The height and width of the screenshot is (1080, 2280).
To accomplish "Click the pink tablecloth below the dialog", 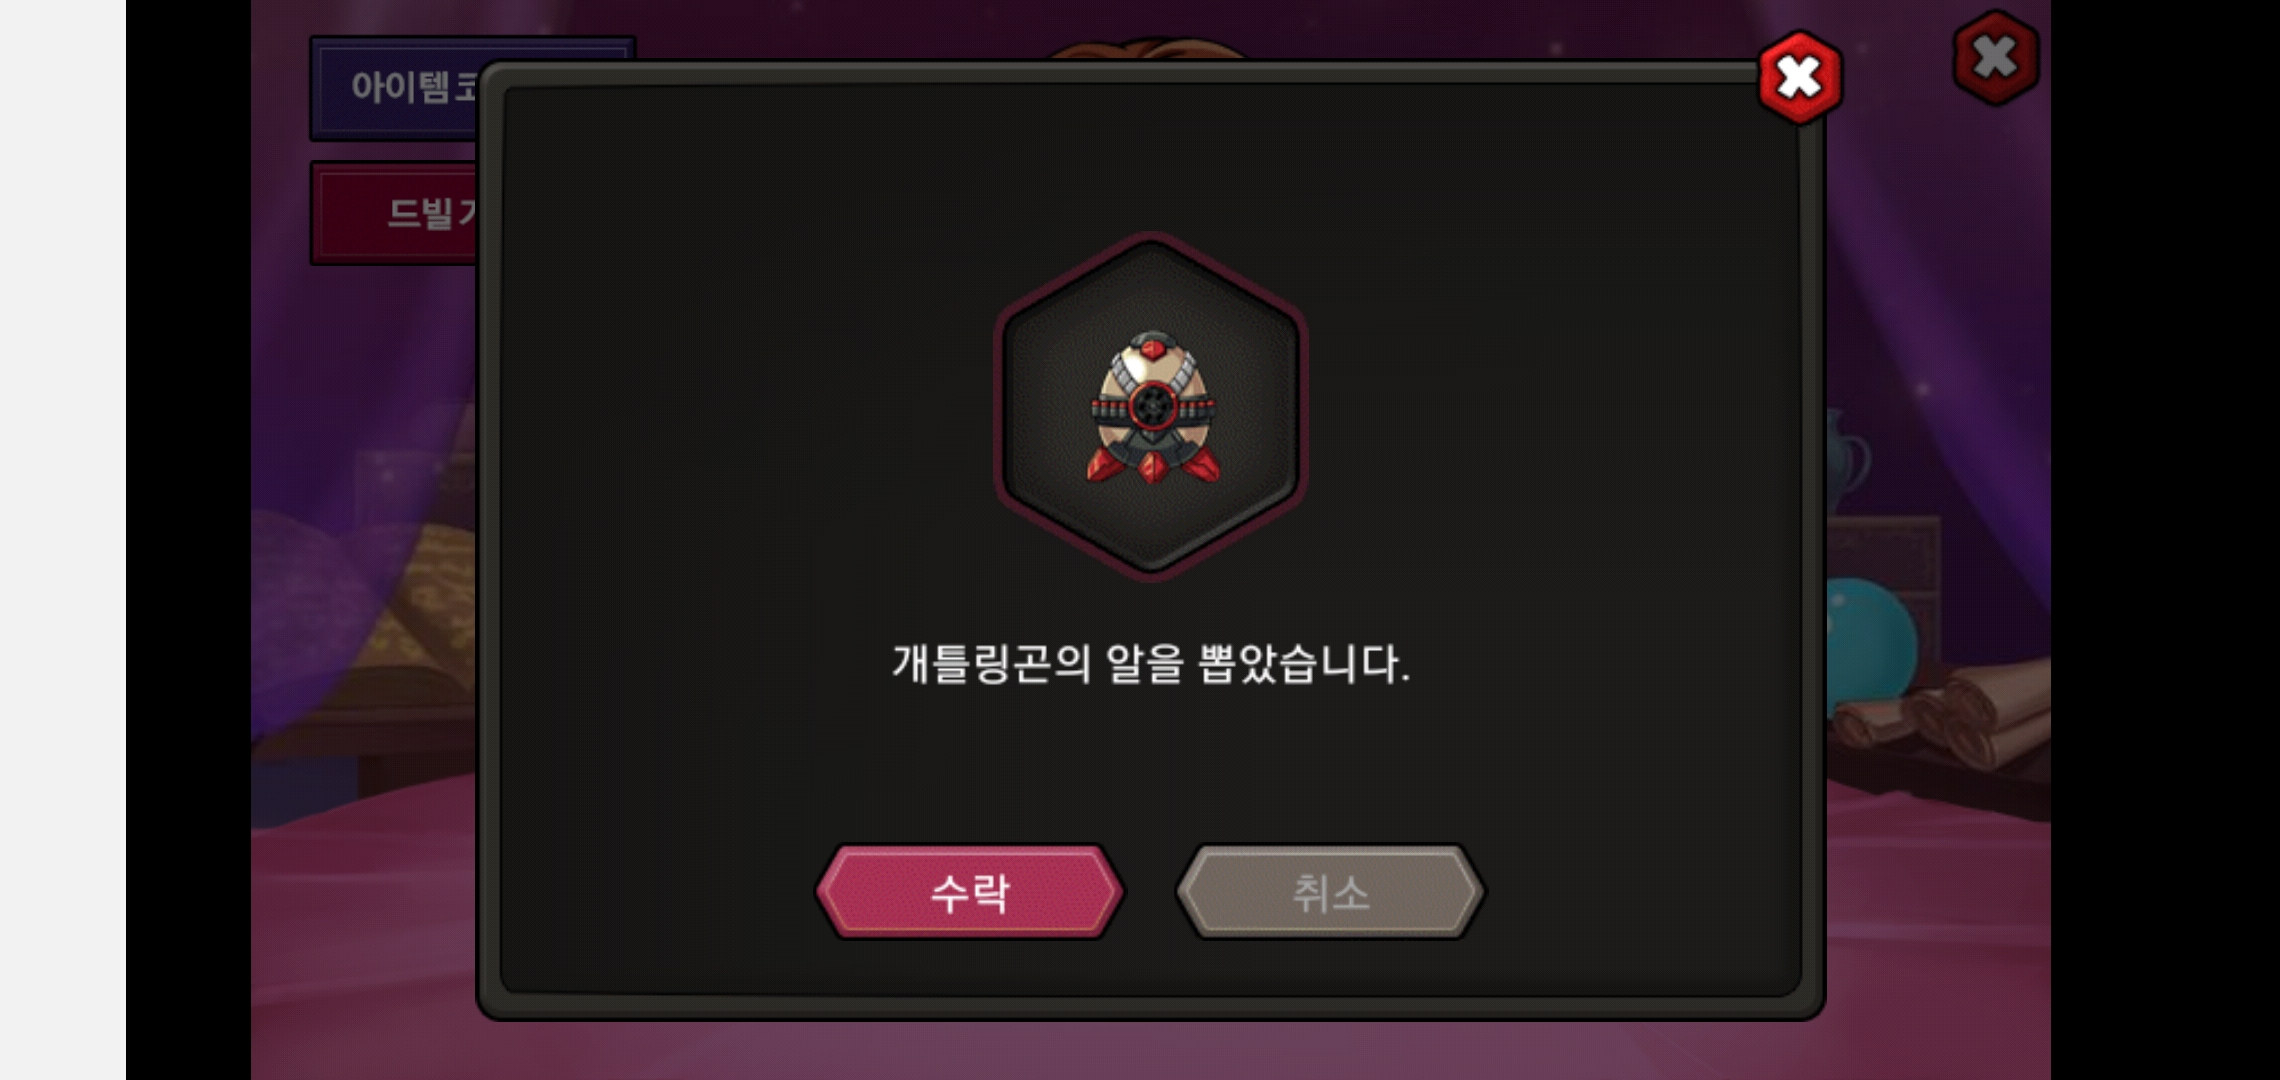I will [1150, 1050].
